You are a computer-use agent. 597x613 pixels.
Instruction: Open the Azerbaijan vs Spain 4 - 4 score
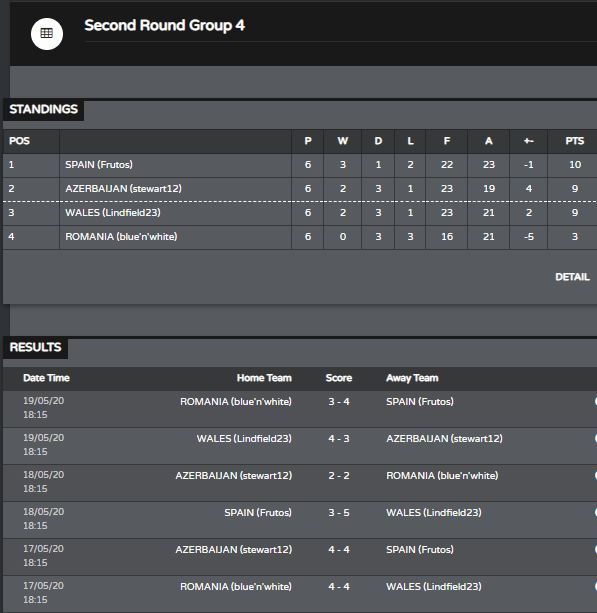[x=339, y=550]
